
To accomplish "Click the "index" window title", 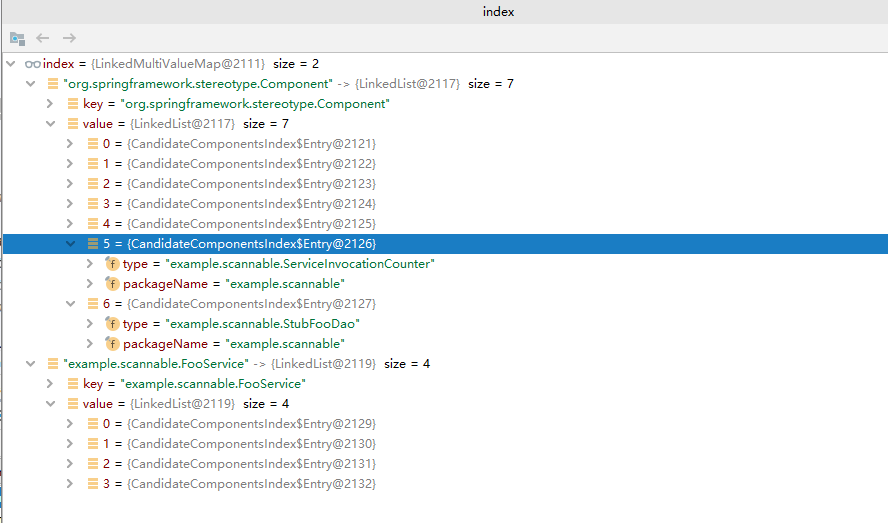I will click(x=498, y=12).
